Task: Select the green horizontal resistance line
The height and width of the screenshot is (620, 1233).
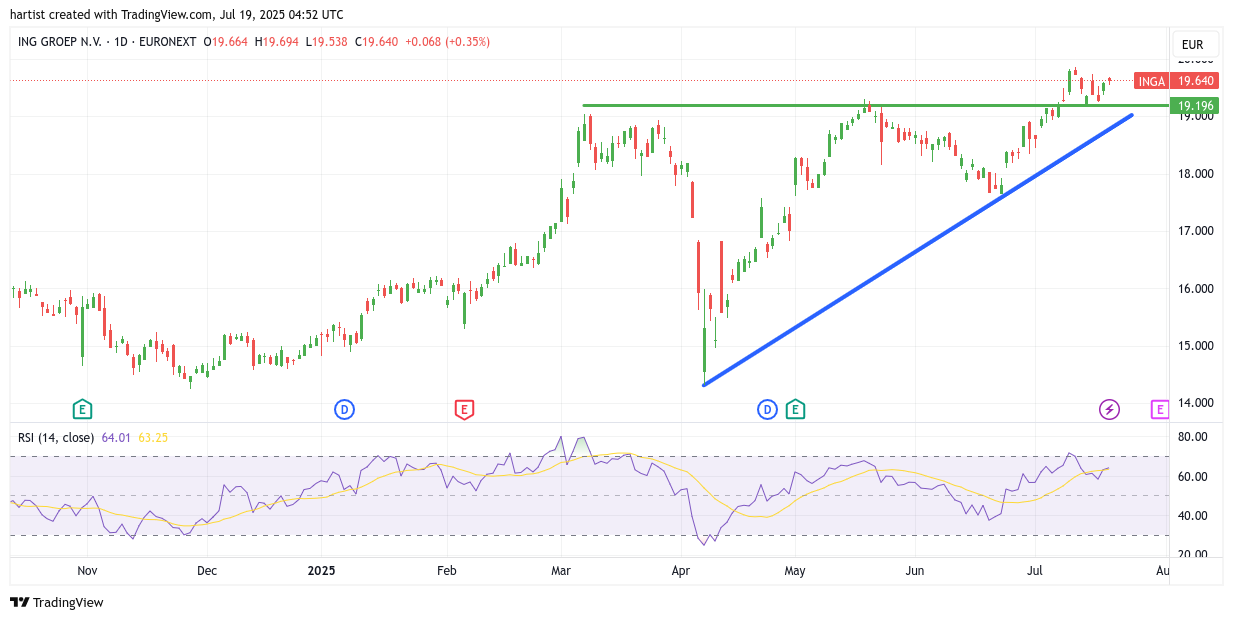Action: 876,105
